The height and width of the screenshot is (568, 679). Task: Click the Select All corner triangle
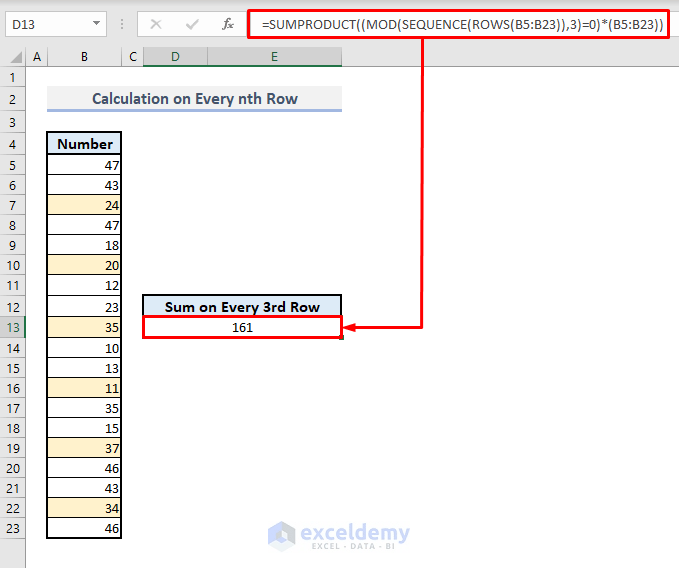[x=16, y=57]
